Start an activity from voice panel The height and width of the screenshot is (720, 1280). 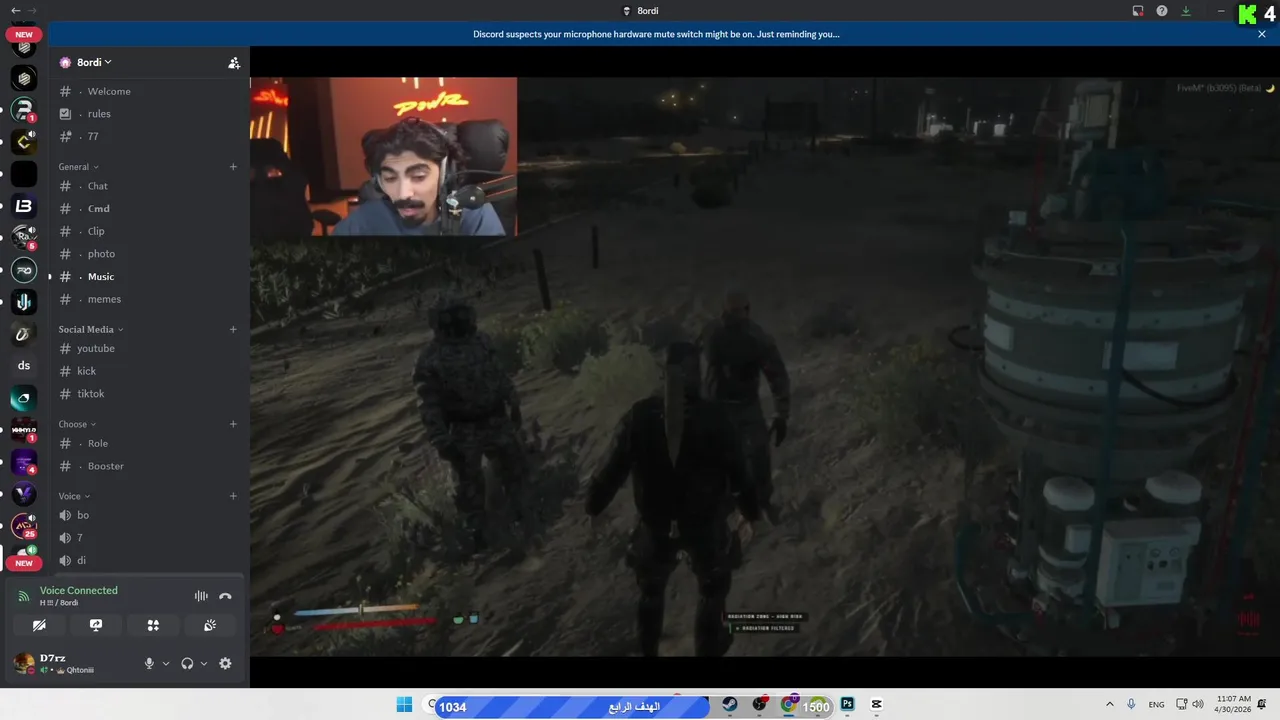pyautogui.click(x=153, y=625)
